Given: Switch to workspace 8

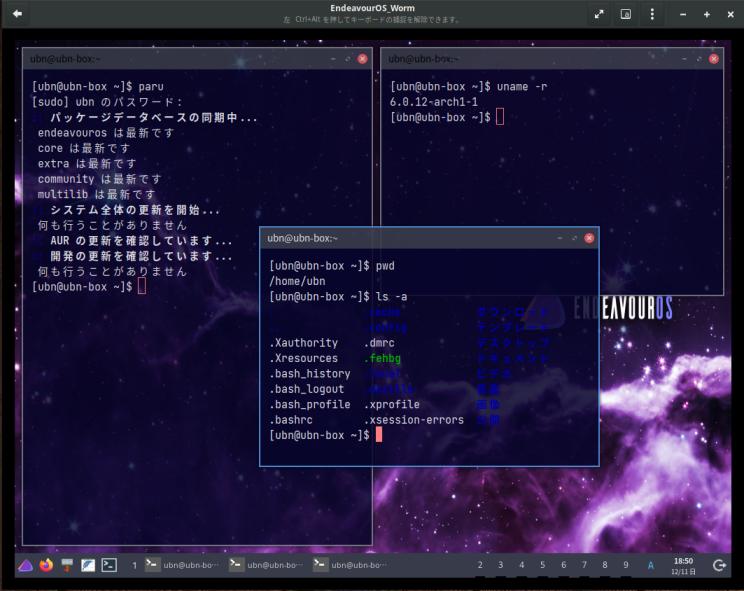Looking at the screenshot, I should [605, 565].
